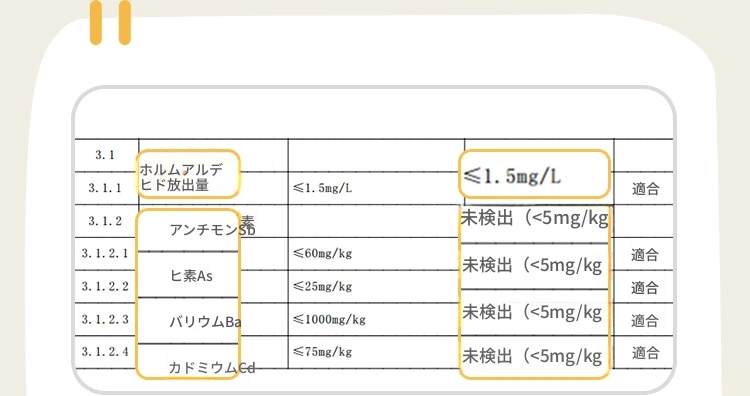
Task: Click the orange quotation mark icon
Action: [x=110, y=22]
